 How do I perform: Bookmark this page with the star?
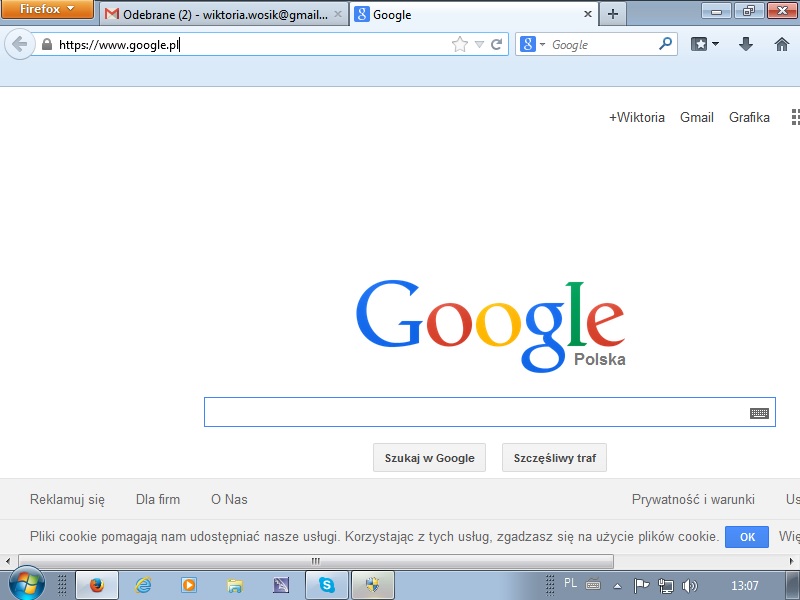460,44
